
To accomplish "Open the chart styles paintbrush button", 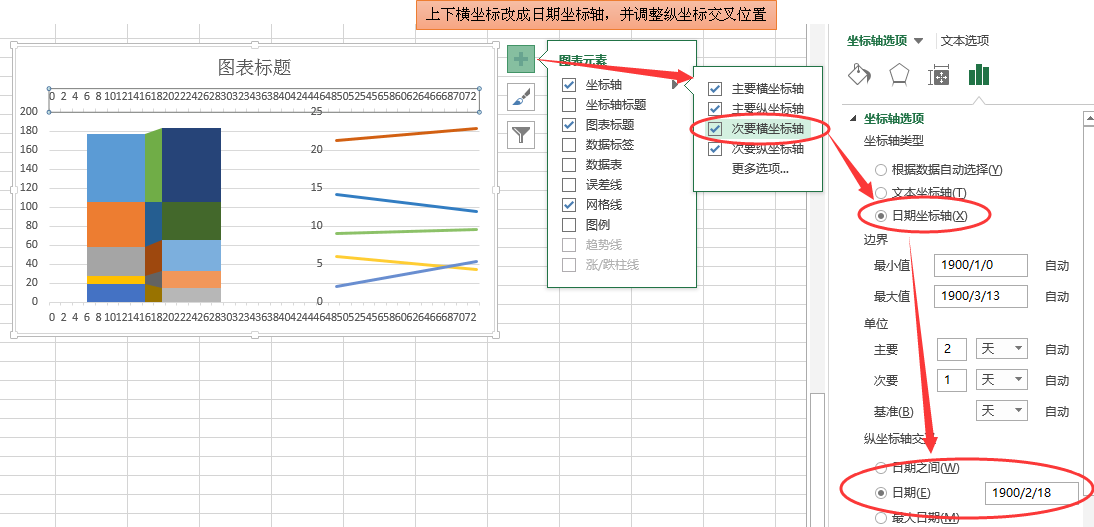I will (520, 97).
